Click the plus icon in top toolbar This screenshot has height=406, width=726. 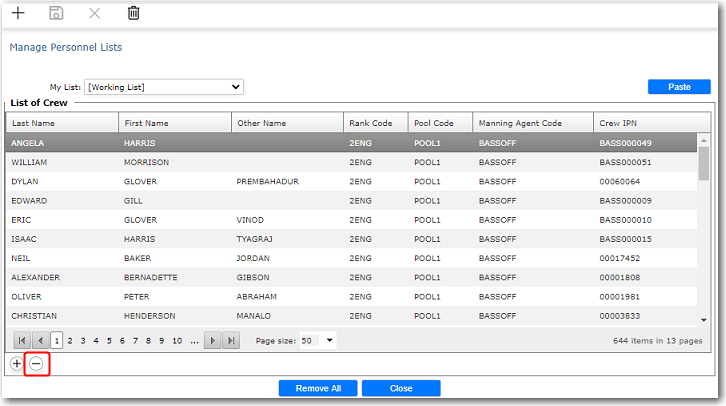[18, 13]
